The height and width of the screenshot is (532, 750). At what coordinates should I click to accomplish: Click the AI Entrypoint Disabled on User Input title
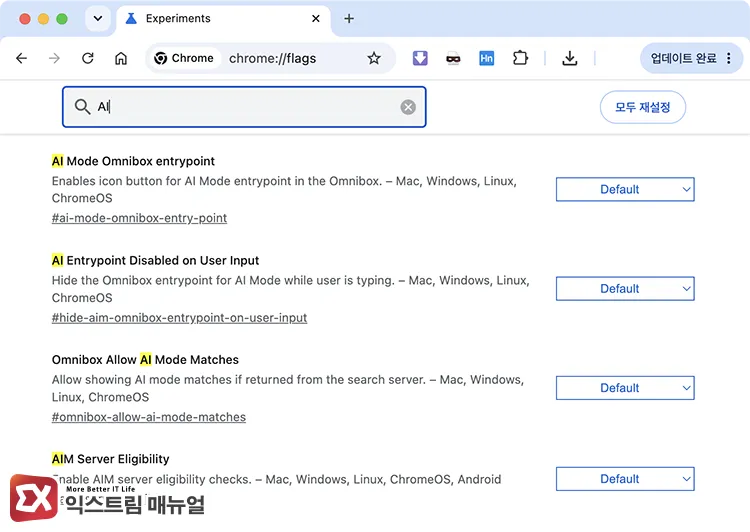pos(155,261)
